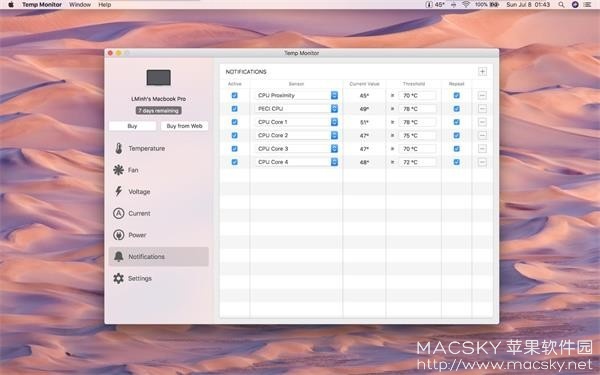Toggle Active checkbox for PECI CPU

235,109
